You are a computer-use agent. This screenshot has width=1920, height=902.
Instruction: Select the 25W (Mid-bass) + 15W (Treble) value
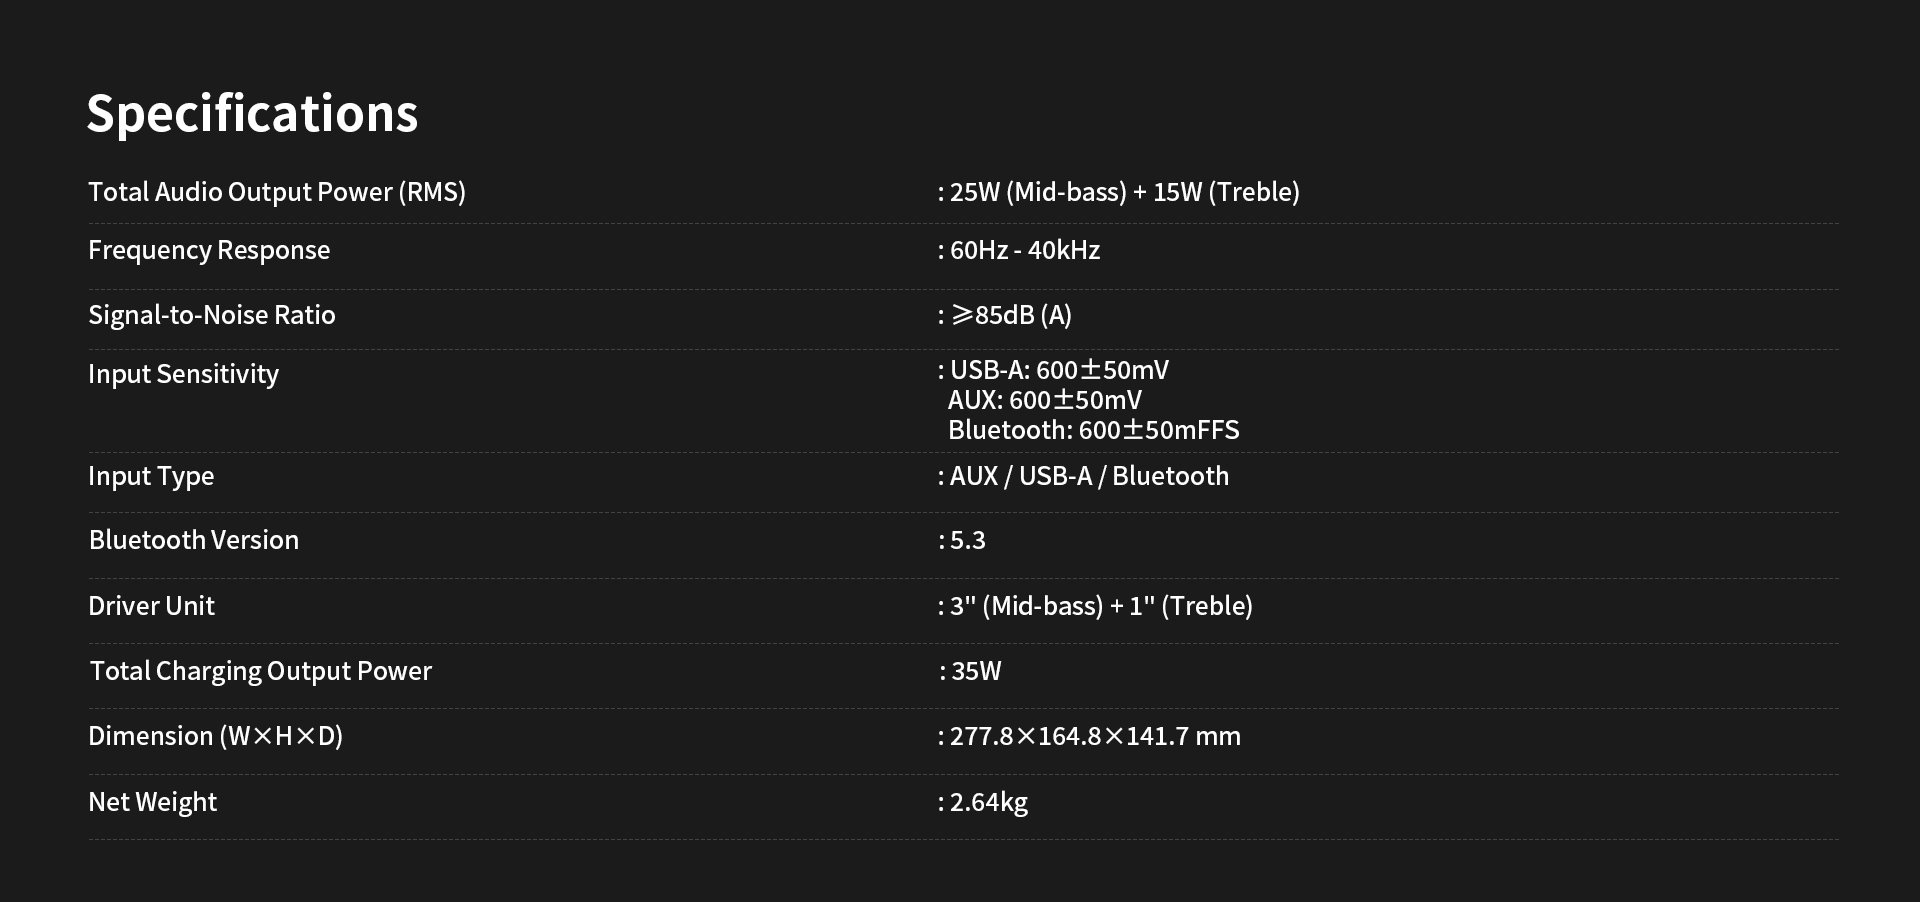pyautogui.click(x=1123, y=192)
